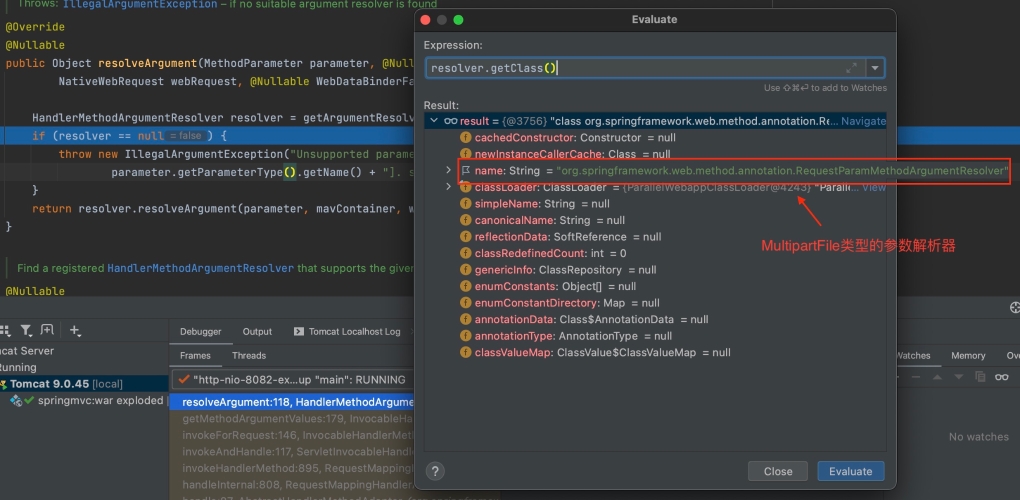Screen dimensions: 1020x500
Task: Expand the classLoader field node
Action: (x=449, y=187)
